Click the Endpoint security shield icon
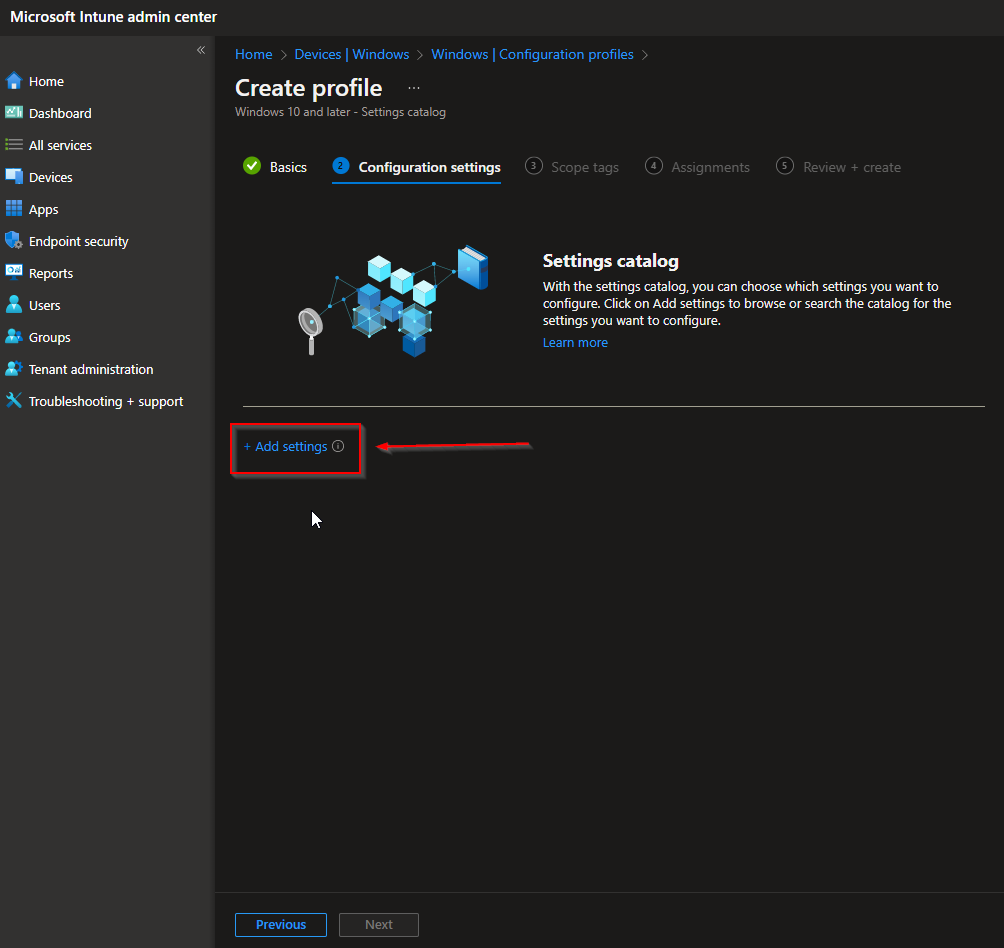Image resolution: width=1004 pixels, height=948 pixels. 13,241
